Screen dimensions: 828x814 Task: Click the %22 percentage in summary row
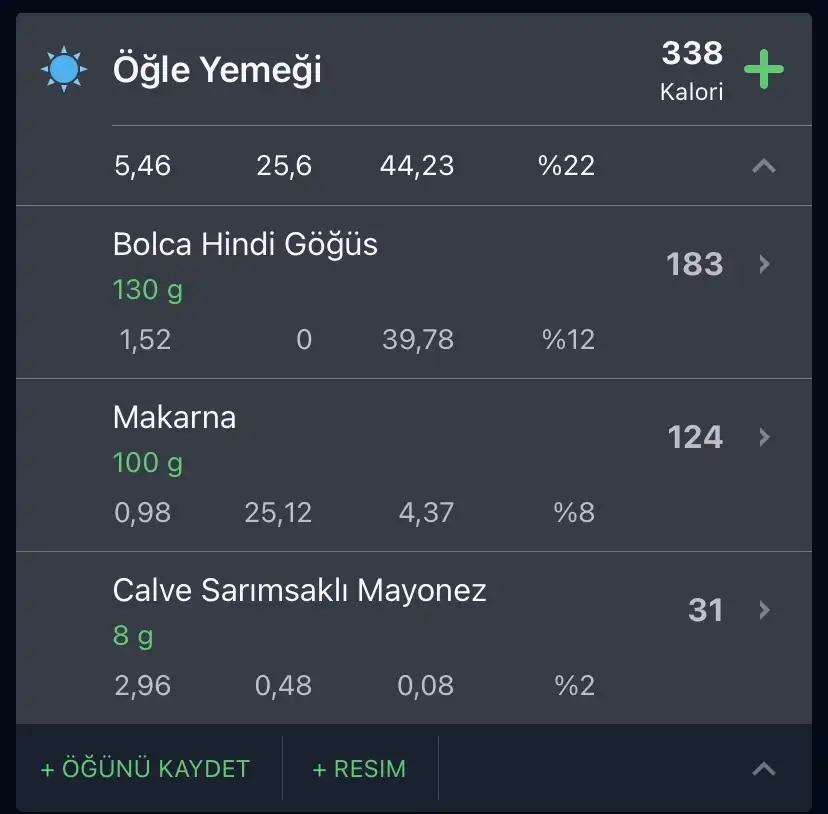(x=566, y=166)
